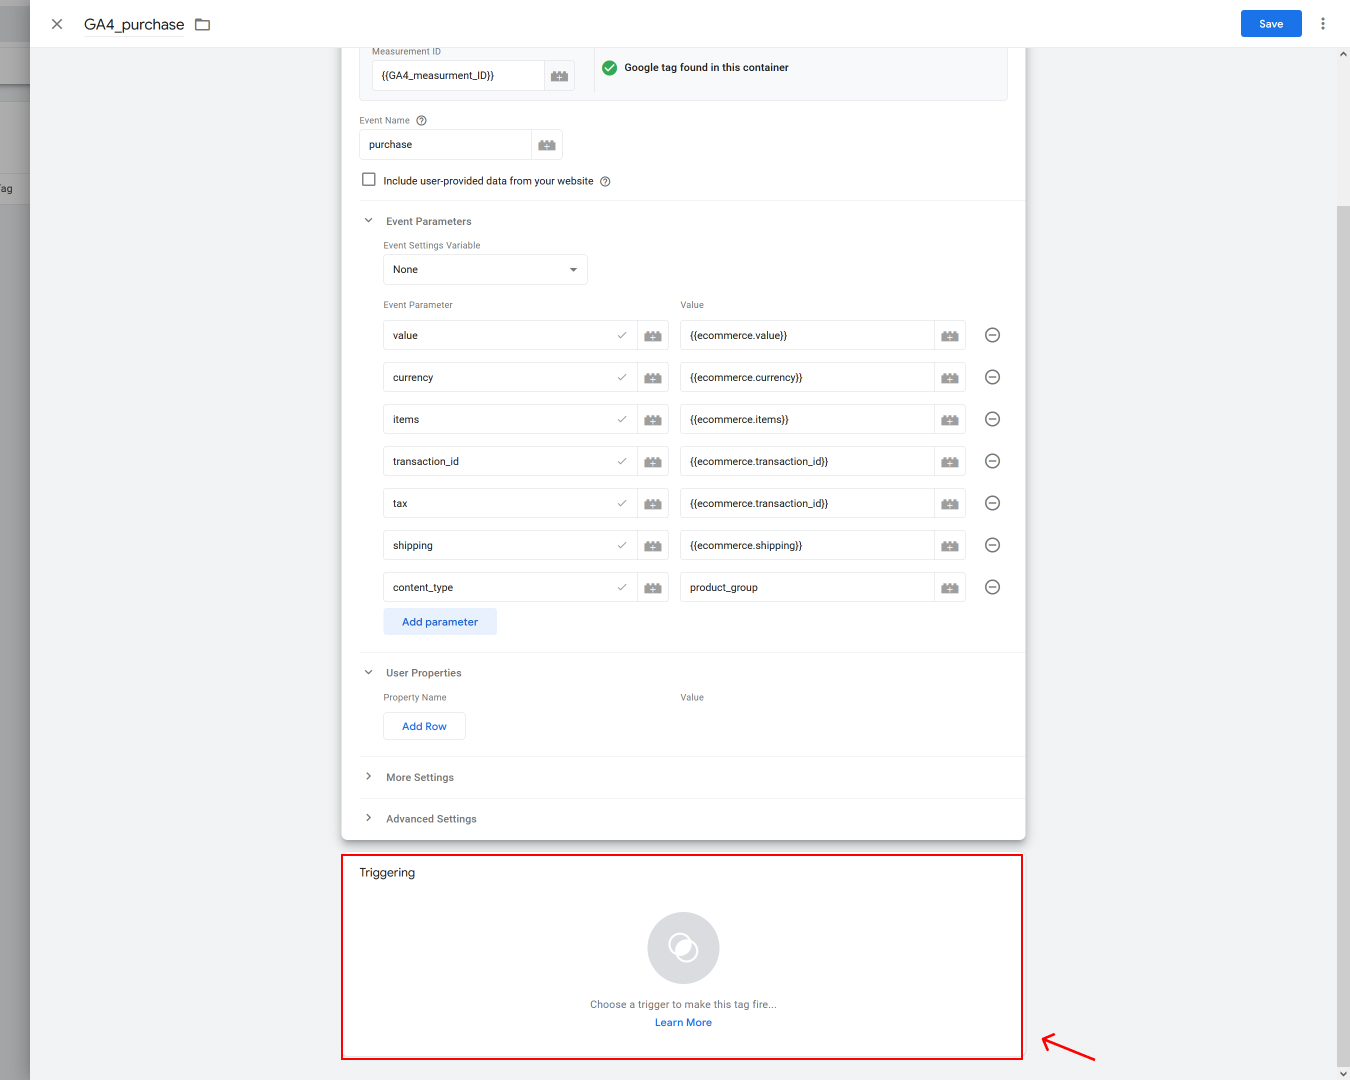
Task: Click the Add parameter button
Action: (440, 622)
